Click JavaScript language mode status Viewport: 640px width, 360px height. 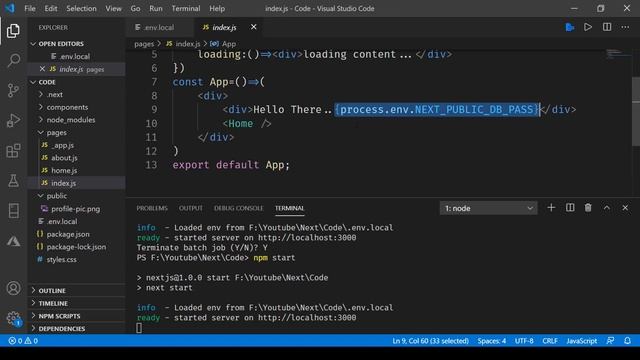[x=582, y=341]
